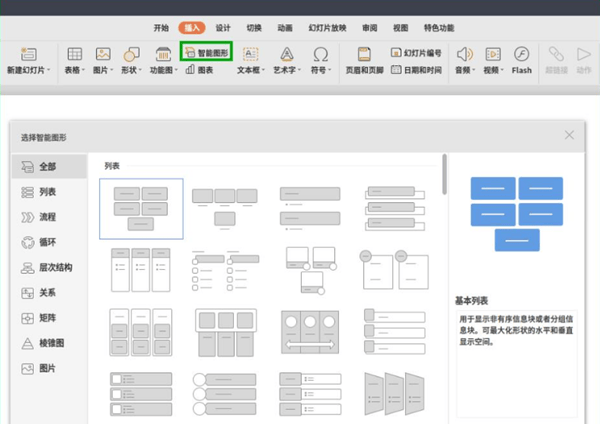Open the 幻灯片放映 tab
Viewport: 600px width, 424px height.
(328, 28)
